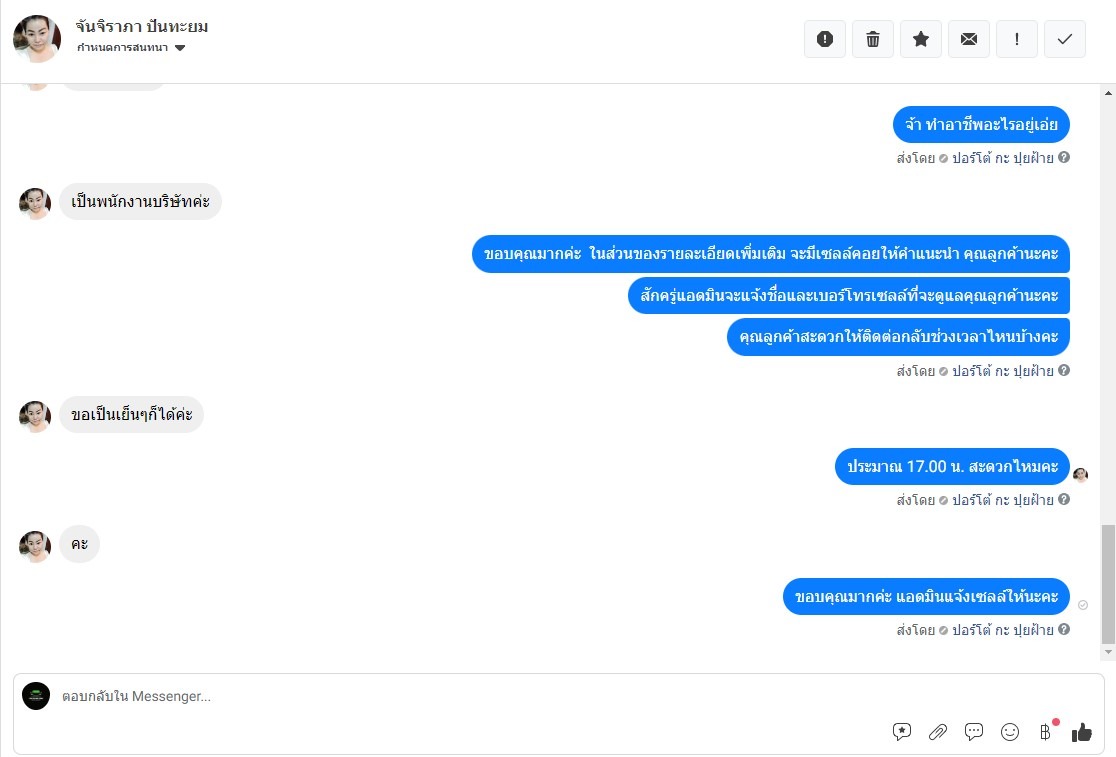Open the saved replies icon
1116x757 pixels.
pos(902,732)
